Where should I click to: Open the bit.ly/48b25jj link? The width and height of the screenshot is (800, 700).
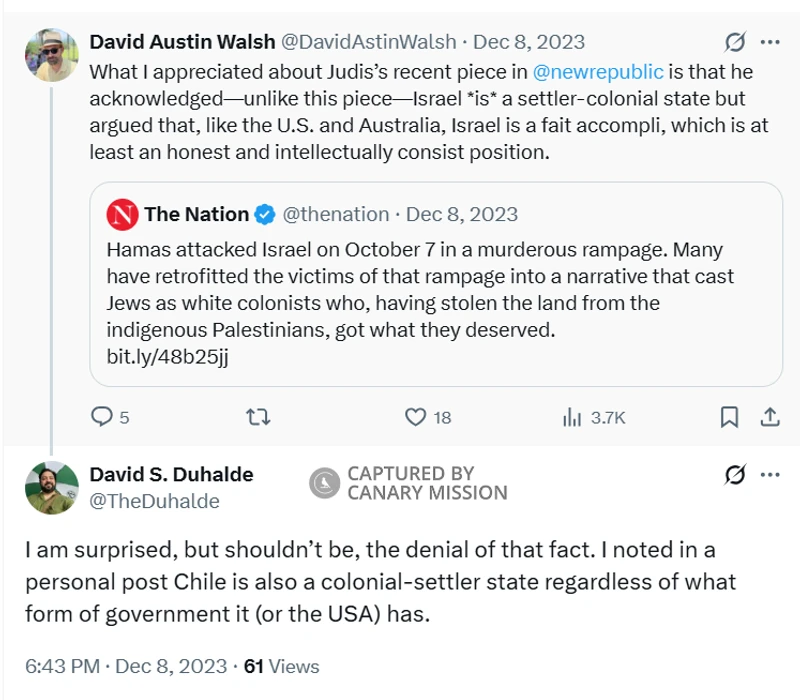pos(167,358)
